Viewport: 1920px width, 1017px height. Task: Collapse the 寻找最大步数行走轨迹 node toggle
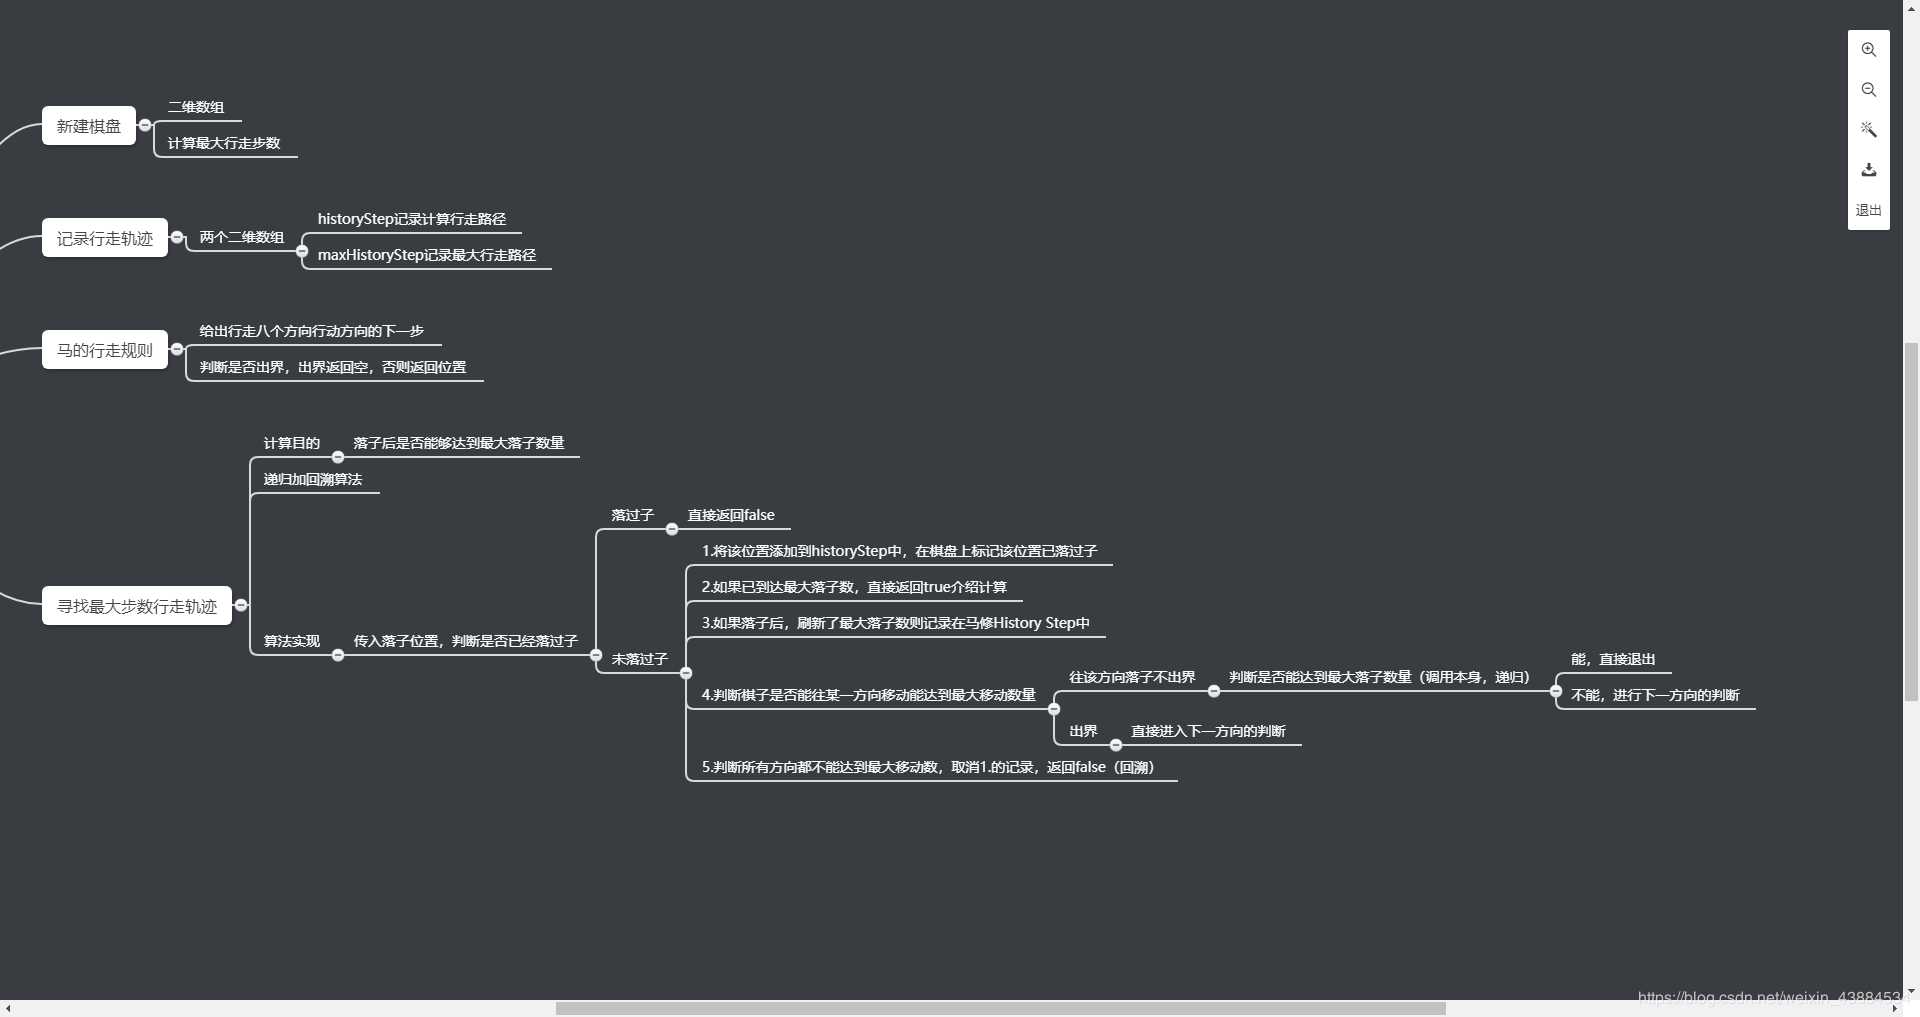pos(241,605)
